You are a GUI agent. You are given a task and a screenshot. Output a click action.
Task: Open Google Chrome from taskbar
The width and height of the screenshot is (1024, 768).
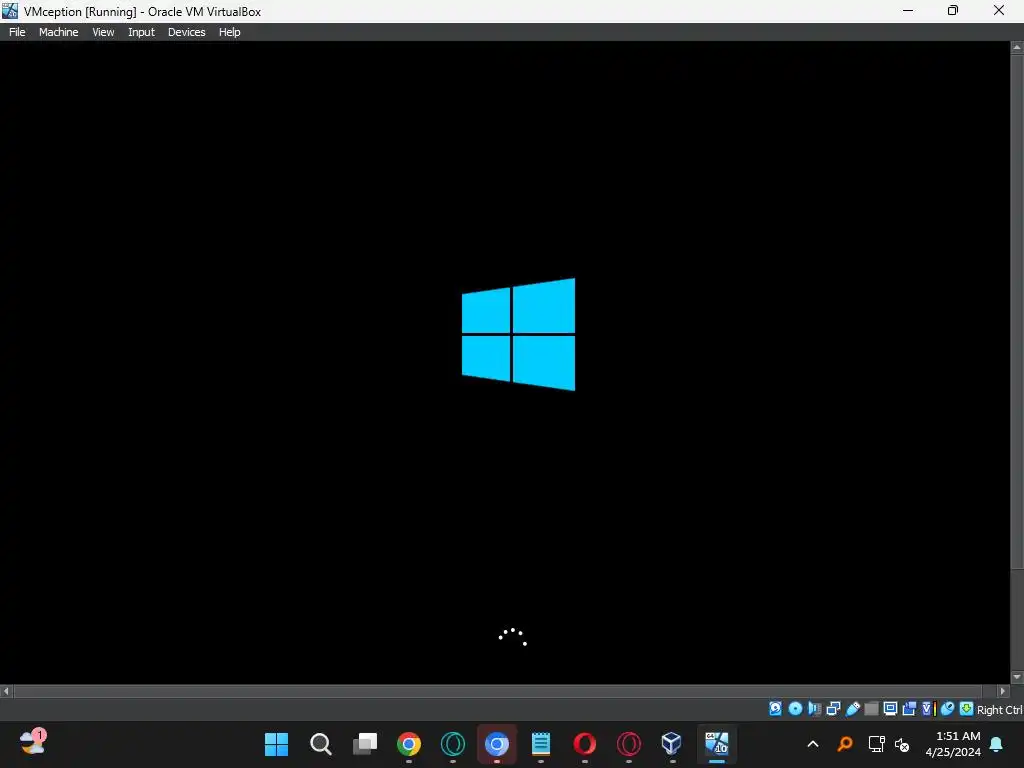pos(409,744)
